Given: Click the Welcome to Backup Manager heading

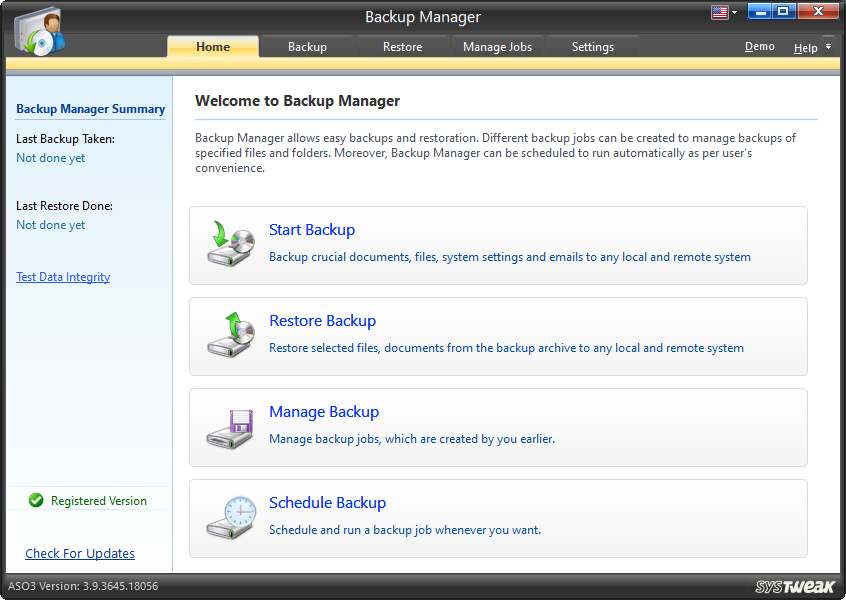Looking at the screenshot, I should 297,101.
